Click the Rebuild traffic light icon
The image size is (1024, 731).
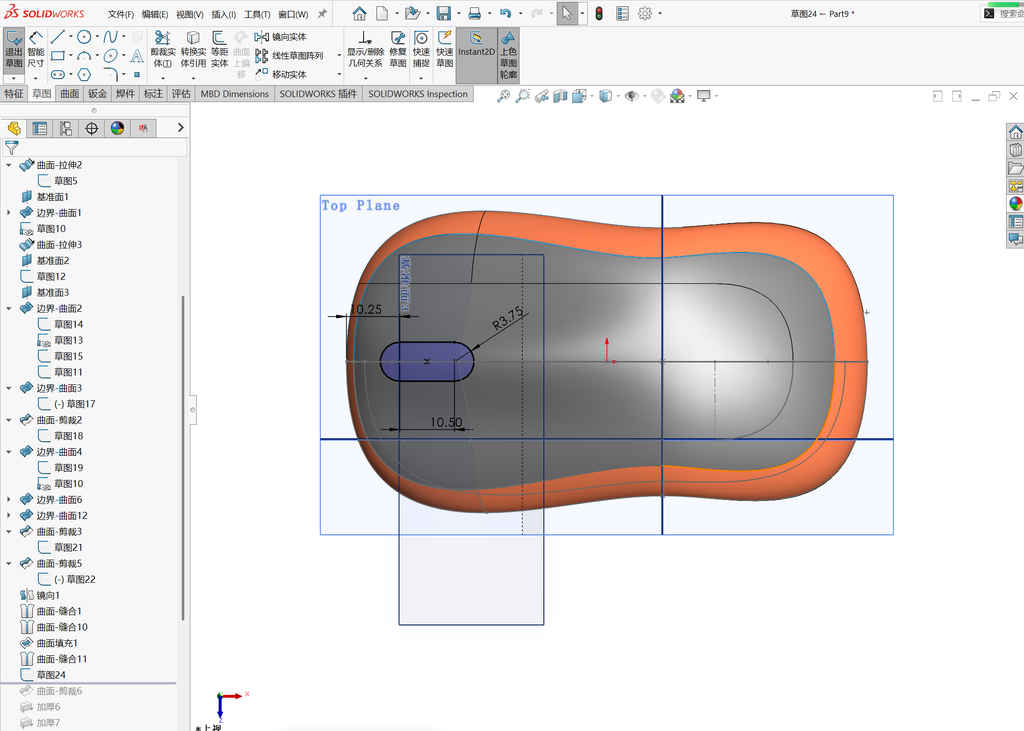[599, 13]
